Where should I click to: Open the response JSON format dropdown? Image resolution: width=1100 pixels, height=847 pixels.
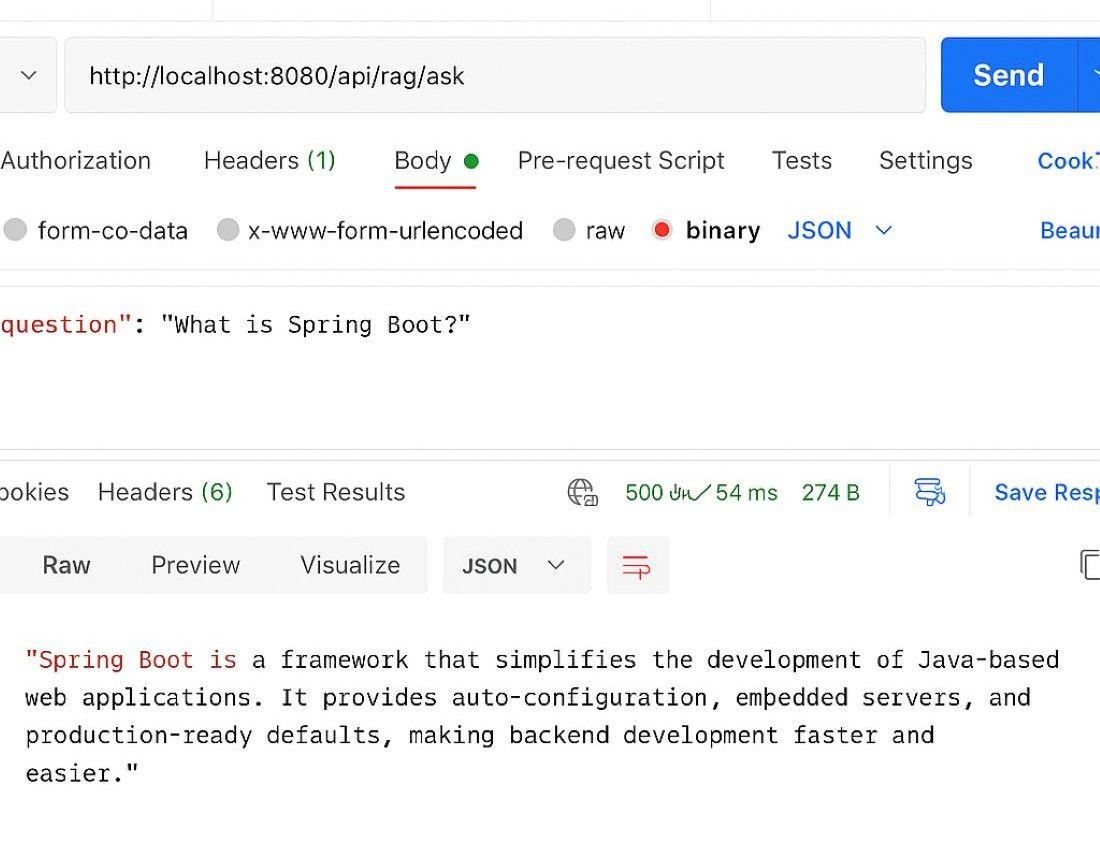coord(515,566)
